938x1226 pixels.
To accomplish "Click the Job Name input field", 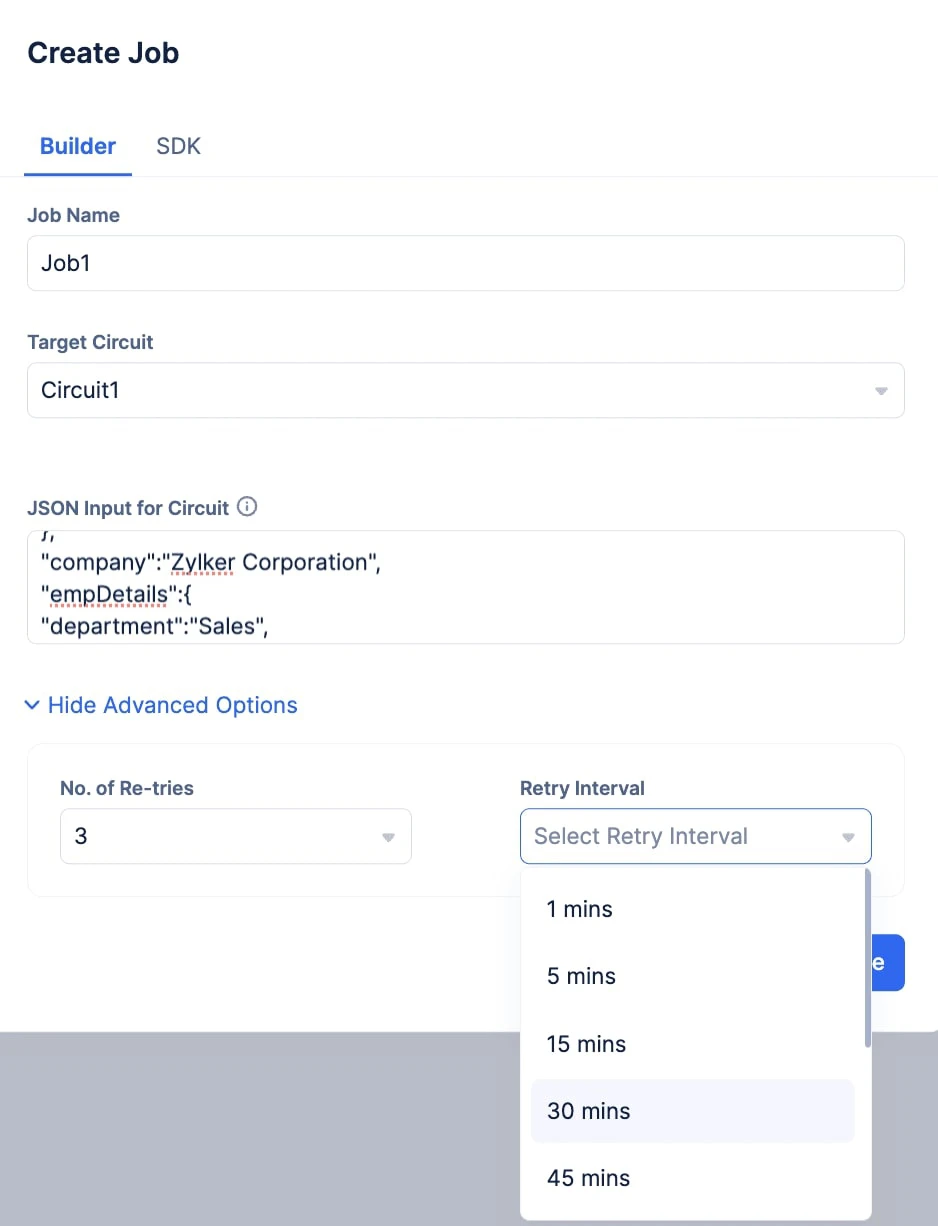I will point(466,263).
